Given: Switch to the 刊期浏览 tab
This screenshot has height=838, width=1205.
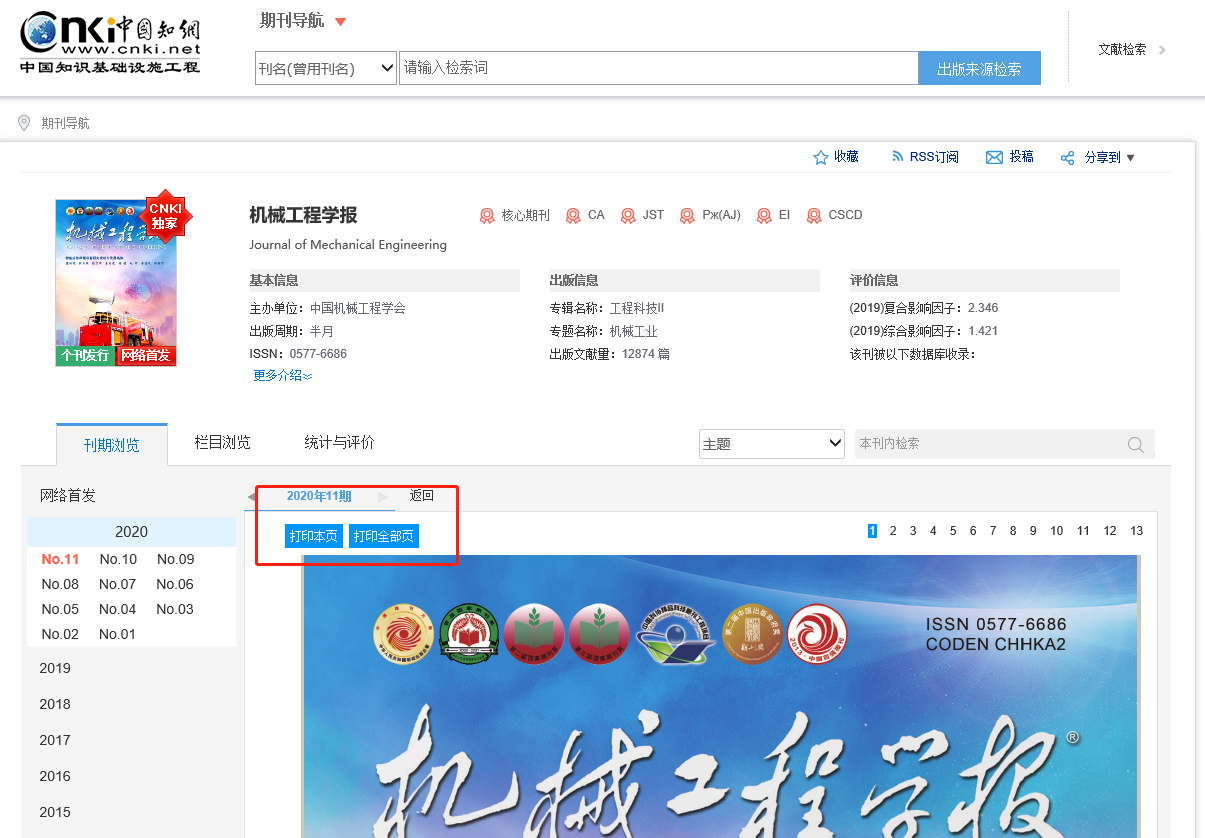Looking at the screenshot, I should tap(112, 445).
